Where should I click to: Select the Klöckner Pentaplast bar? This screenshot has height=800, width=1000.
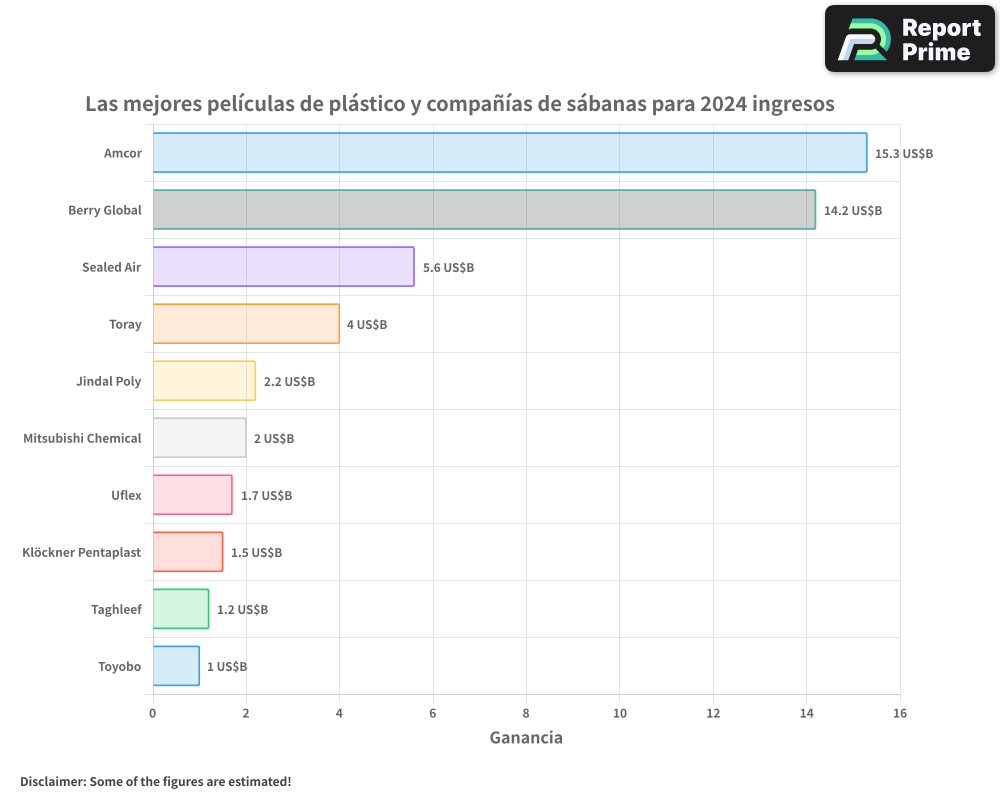click(186, 552)
